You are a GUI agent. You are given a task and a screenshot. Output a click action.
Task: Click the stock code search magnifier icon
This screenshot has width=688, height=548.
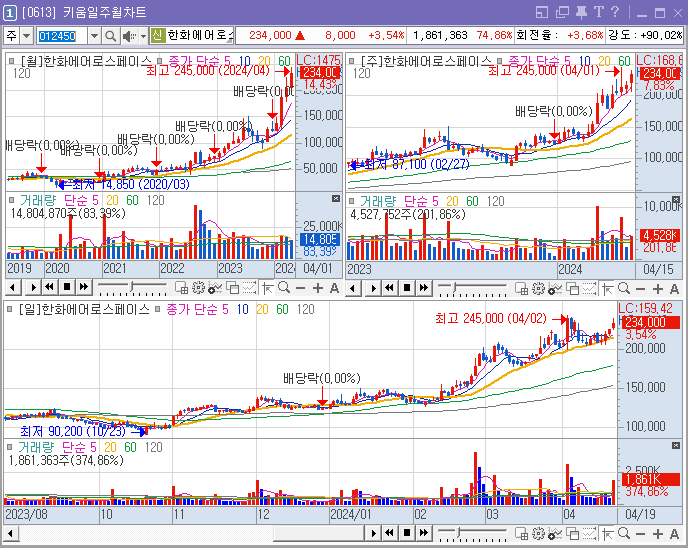(x=111, y=36)
